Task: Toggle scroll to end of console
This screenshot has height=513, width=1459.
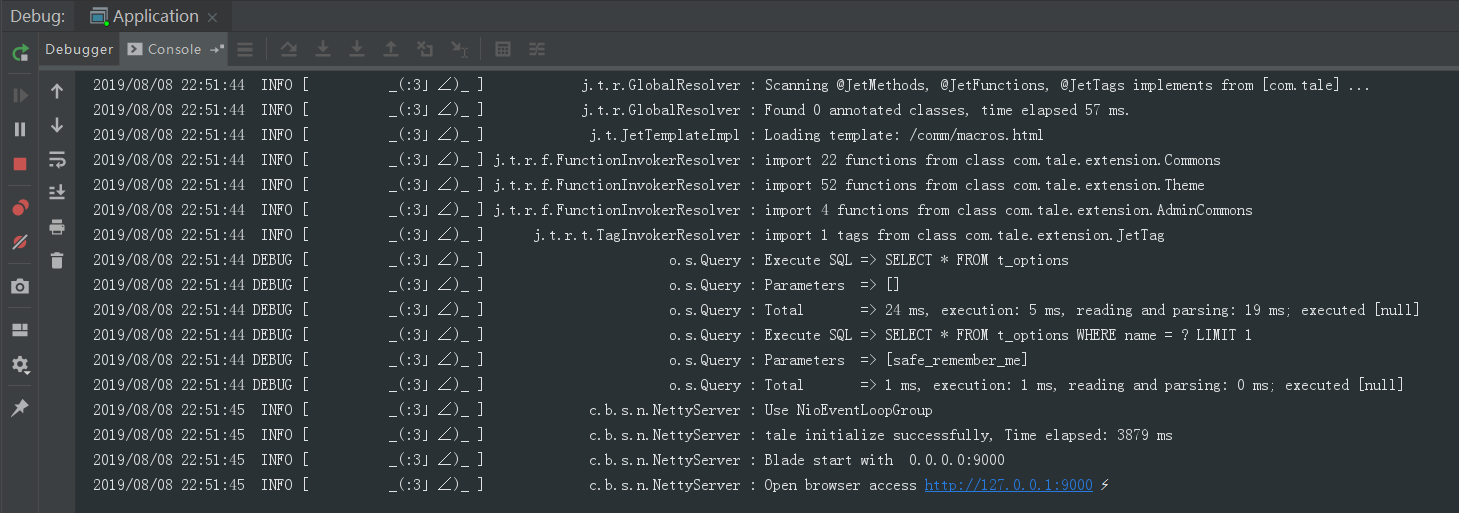Action: (x=57, y=192)
